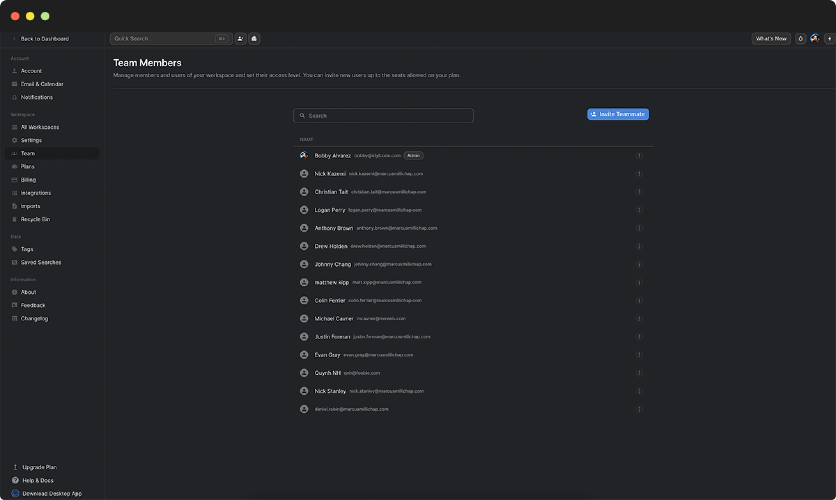
Task: Click the Recycle Bin trash icon
Action: click(14, 219)
